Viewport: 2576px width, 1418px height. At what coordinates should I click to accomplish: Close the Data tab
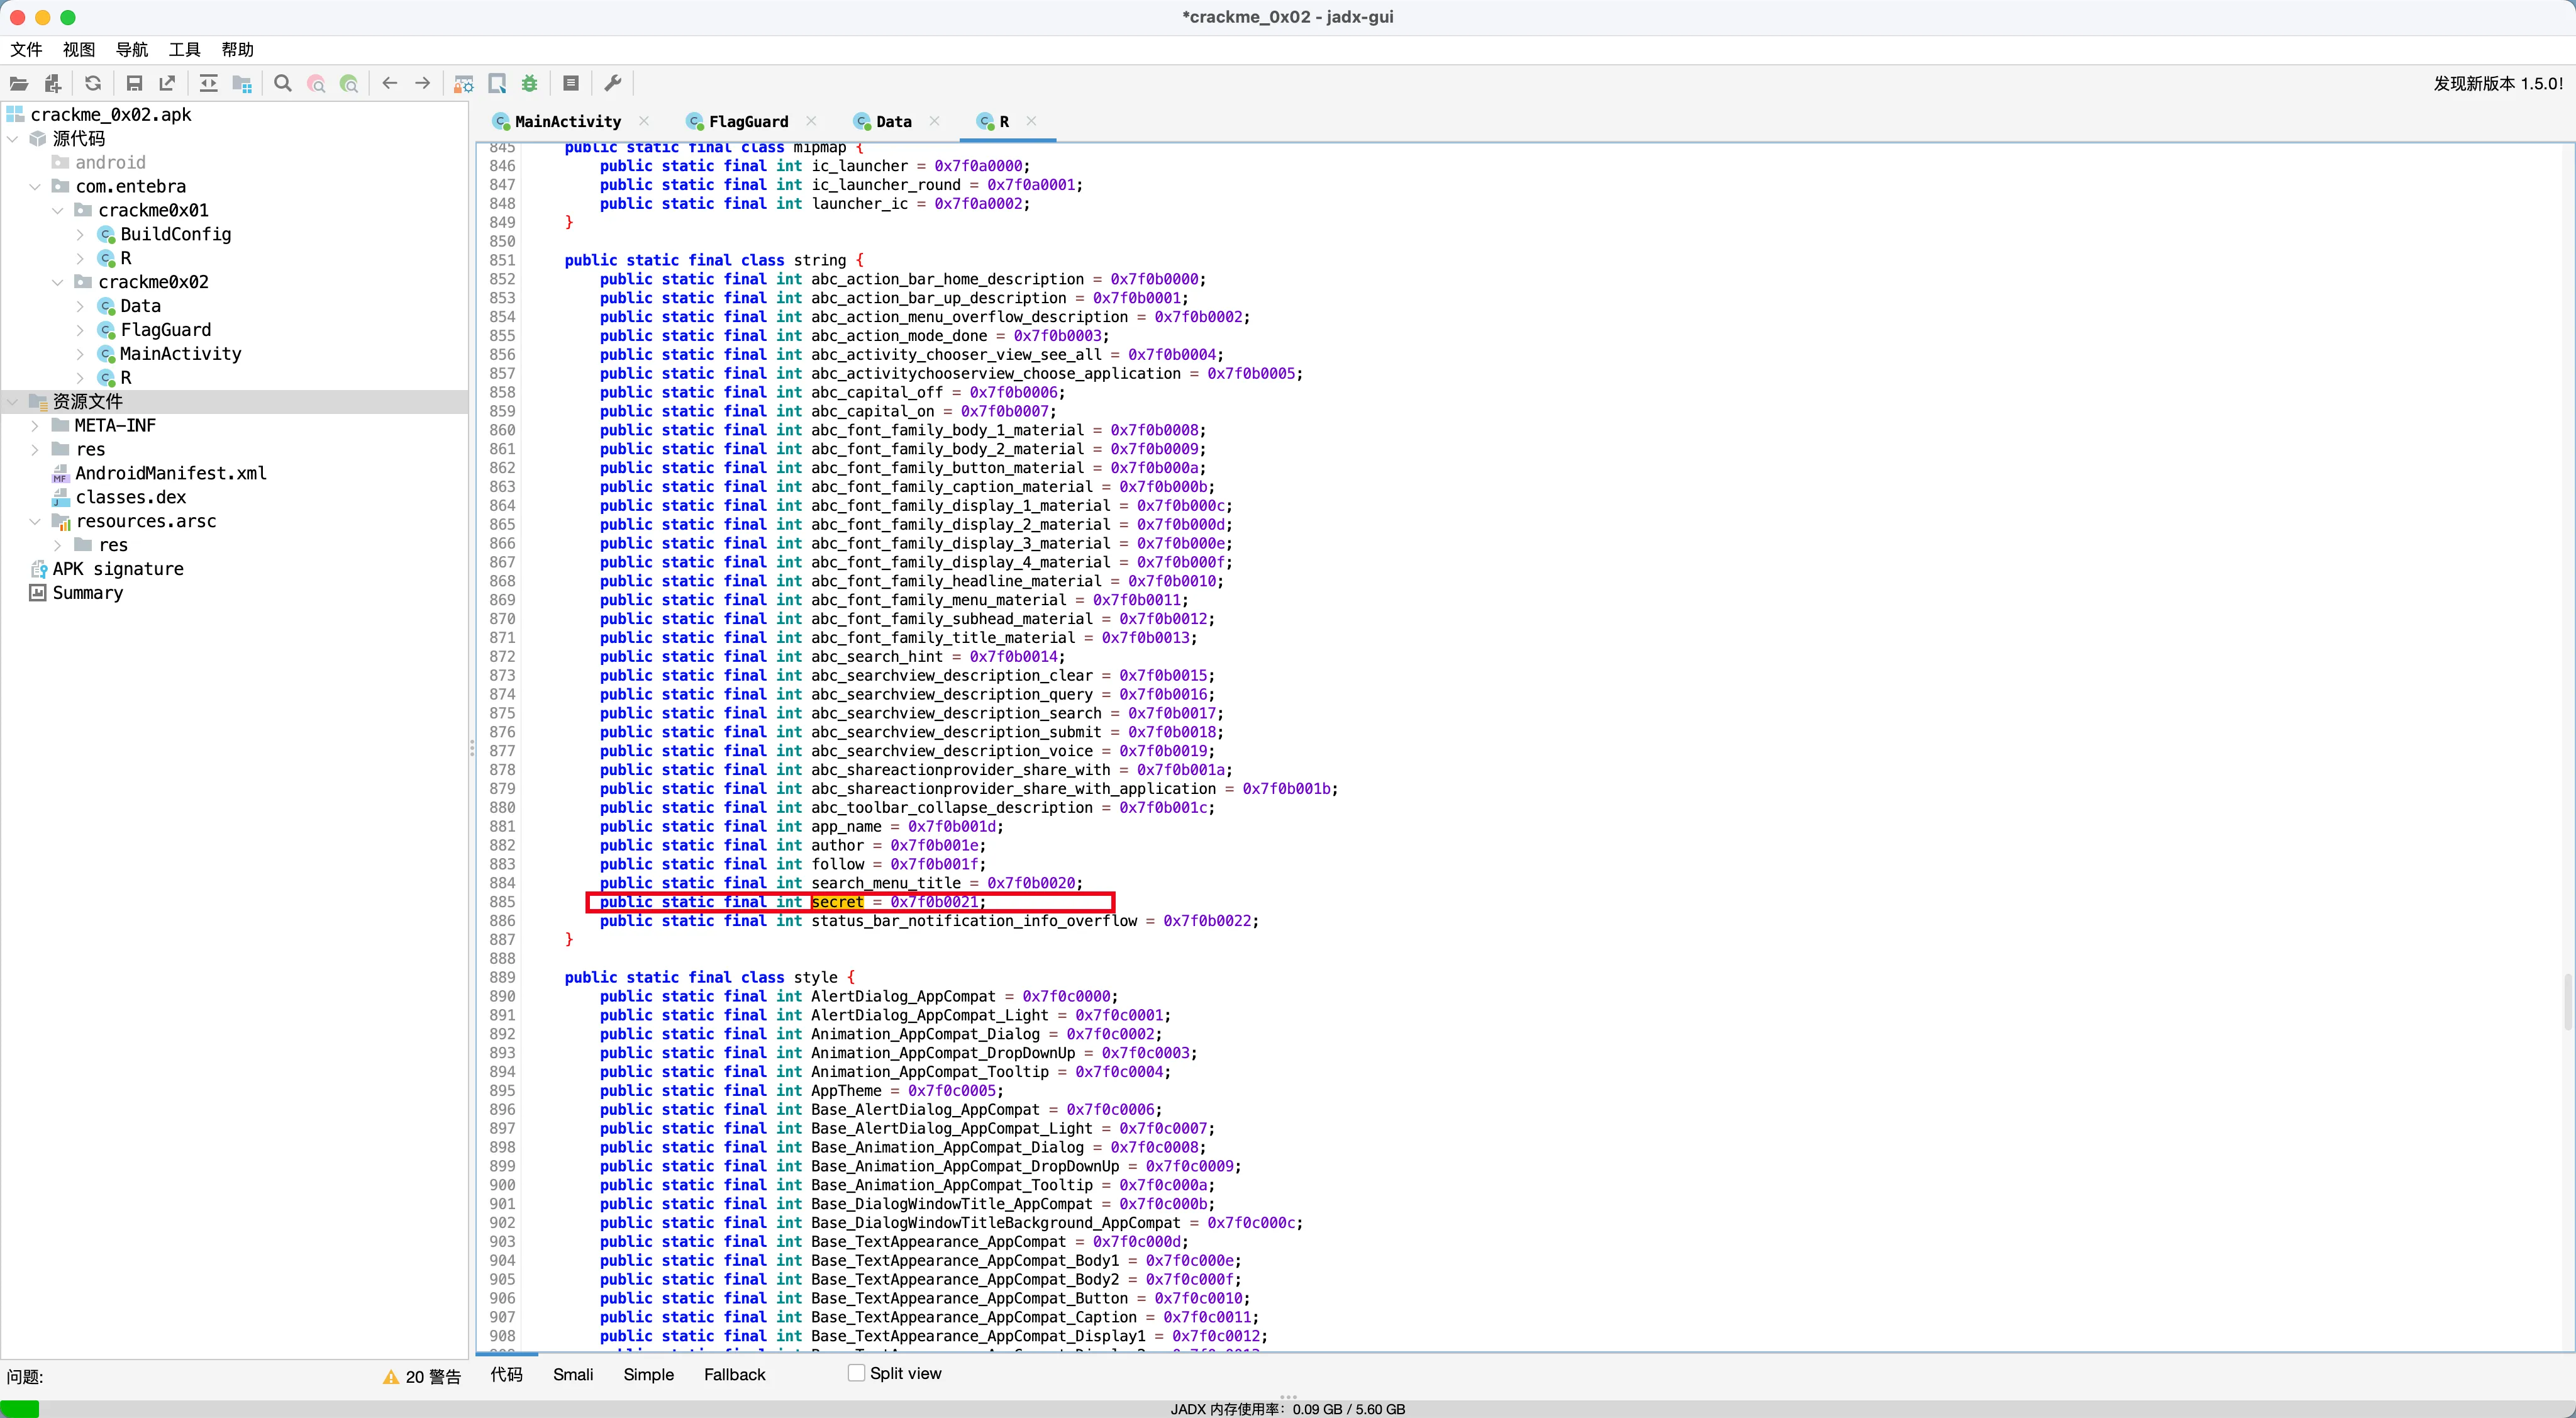pos(934,121)
